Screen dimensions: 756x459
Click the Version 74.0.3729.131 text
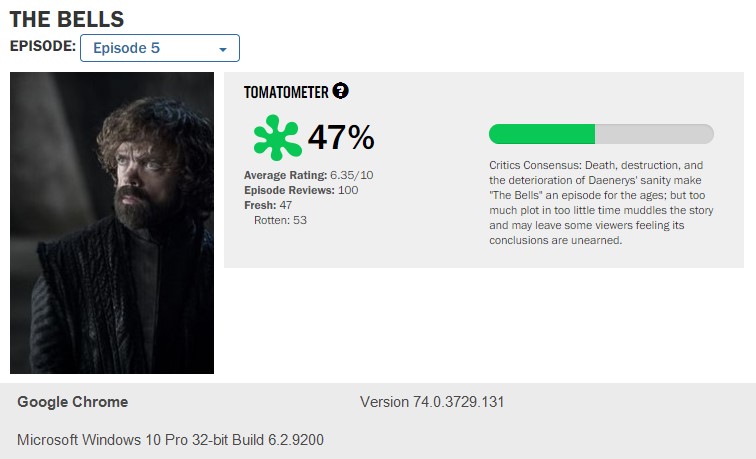coord(432,402)
